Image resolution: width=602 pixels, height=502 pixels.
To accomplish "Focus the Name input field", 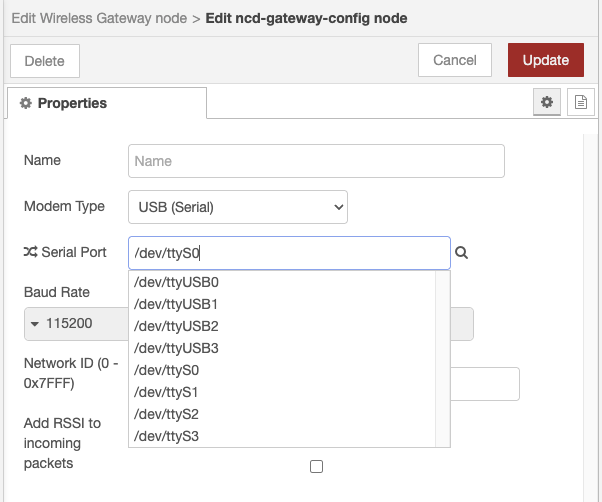I will 316,161.
